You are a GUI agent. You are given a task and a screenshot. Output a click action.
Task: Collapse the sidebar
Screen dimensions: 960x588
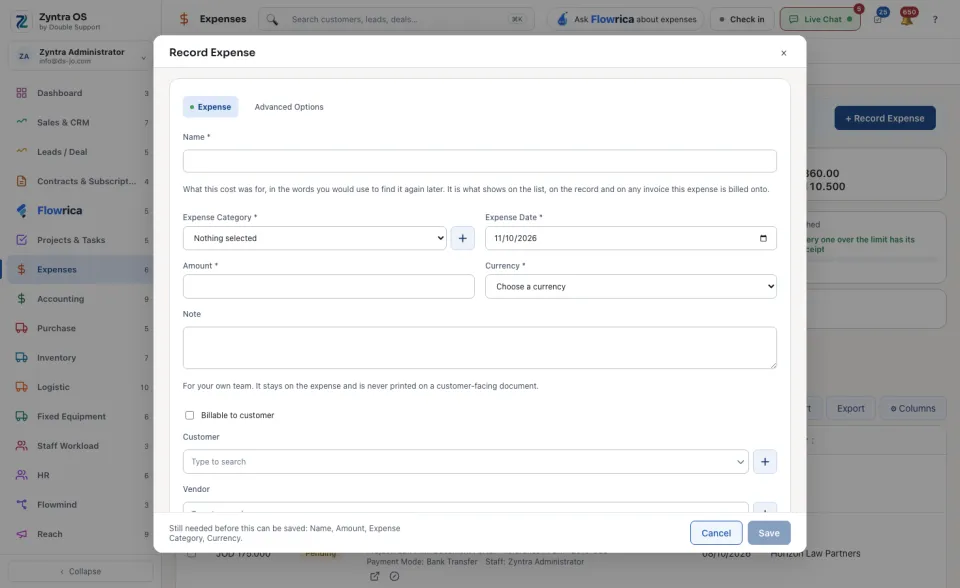coord(81,571)
